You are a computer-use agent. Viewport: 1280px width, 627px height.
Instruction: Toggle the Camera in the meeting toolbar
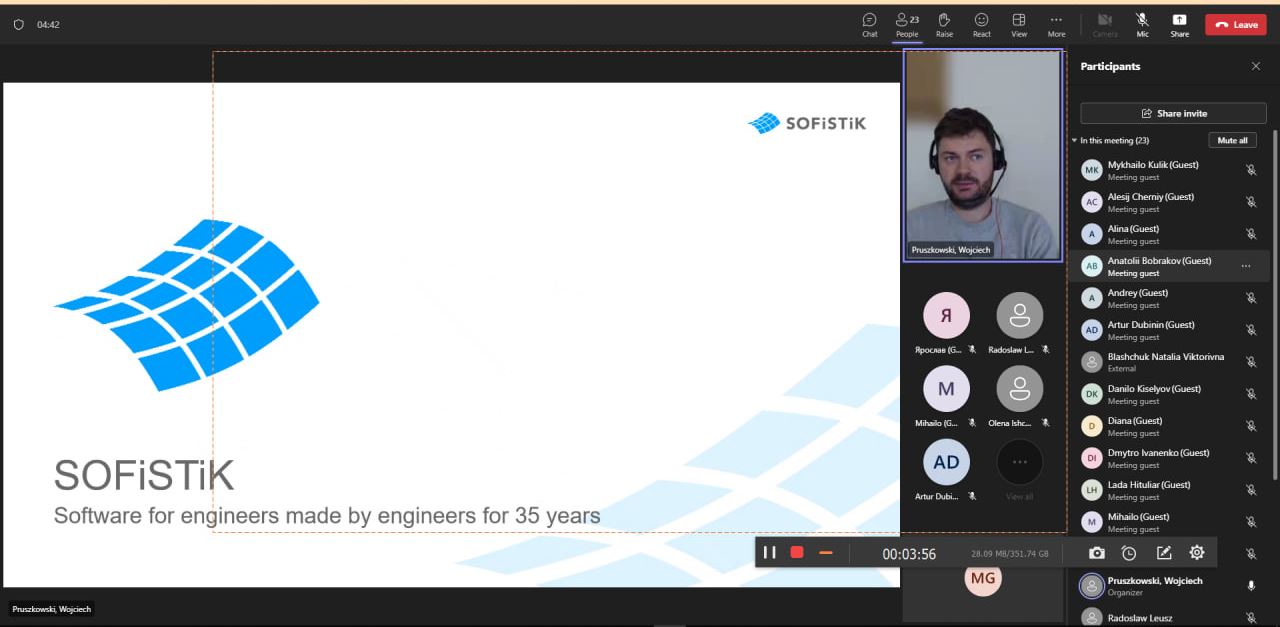point(1105,24)
